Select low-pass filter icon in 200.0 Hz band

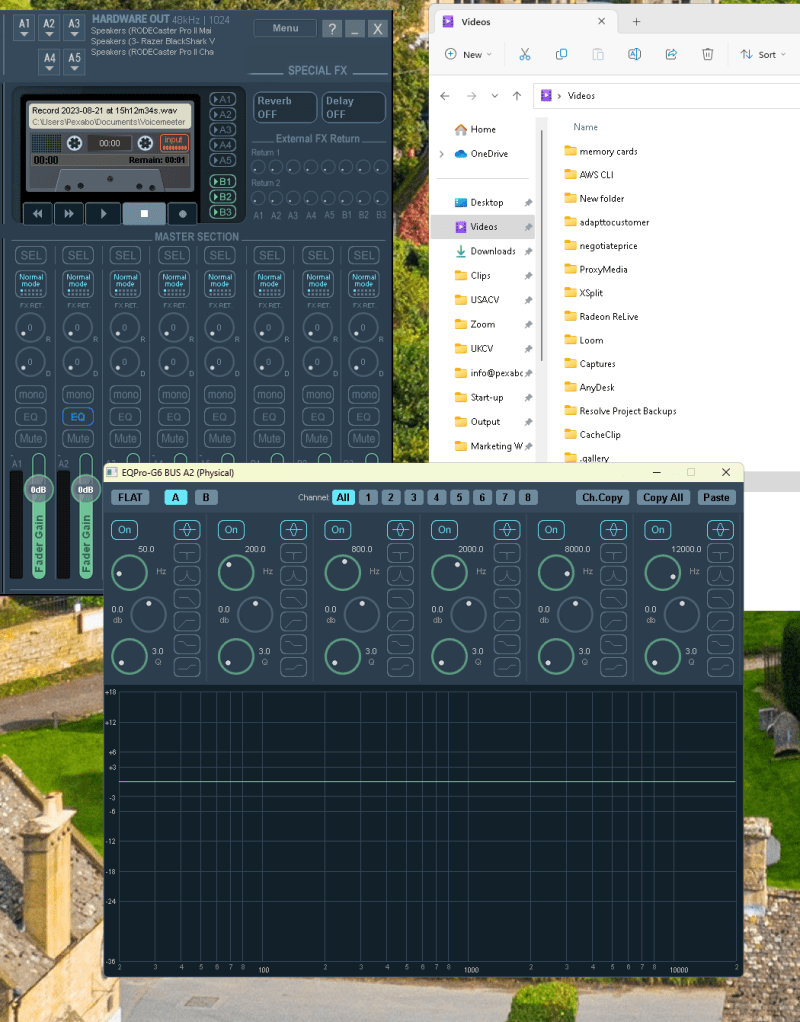point(293,598)
